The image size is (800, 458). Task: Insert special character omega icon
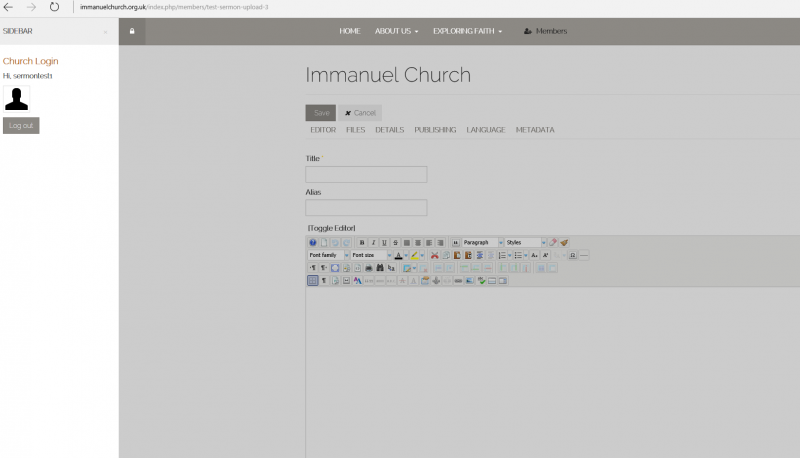[572, 255]
